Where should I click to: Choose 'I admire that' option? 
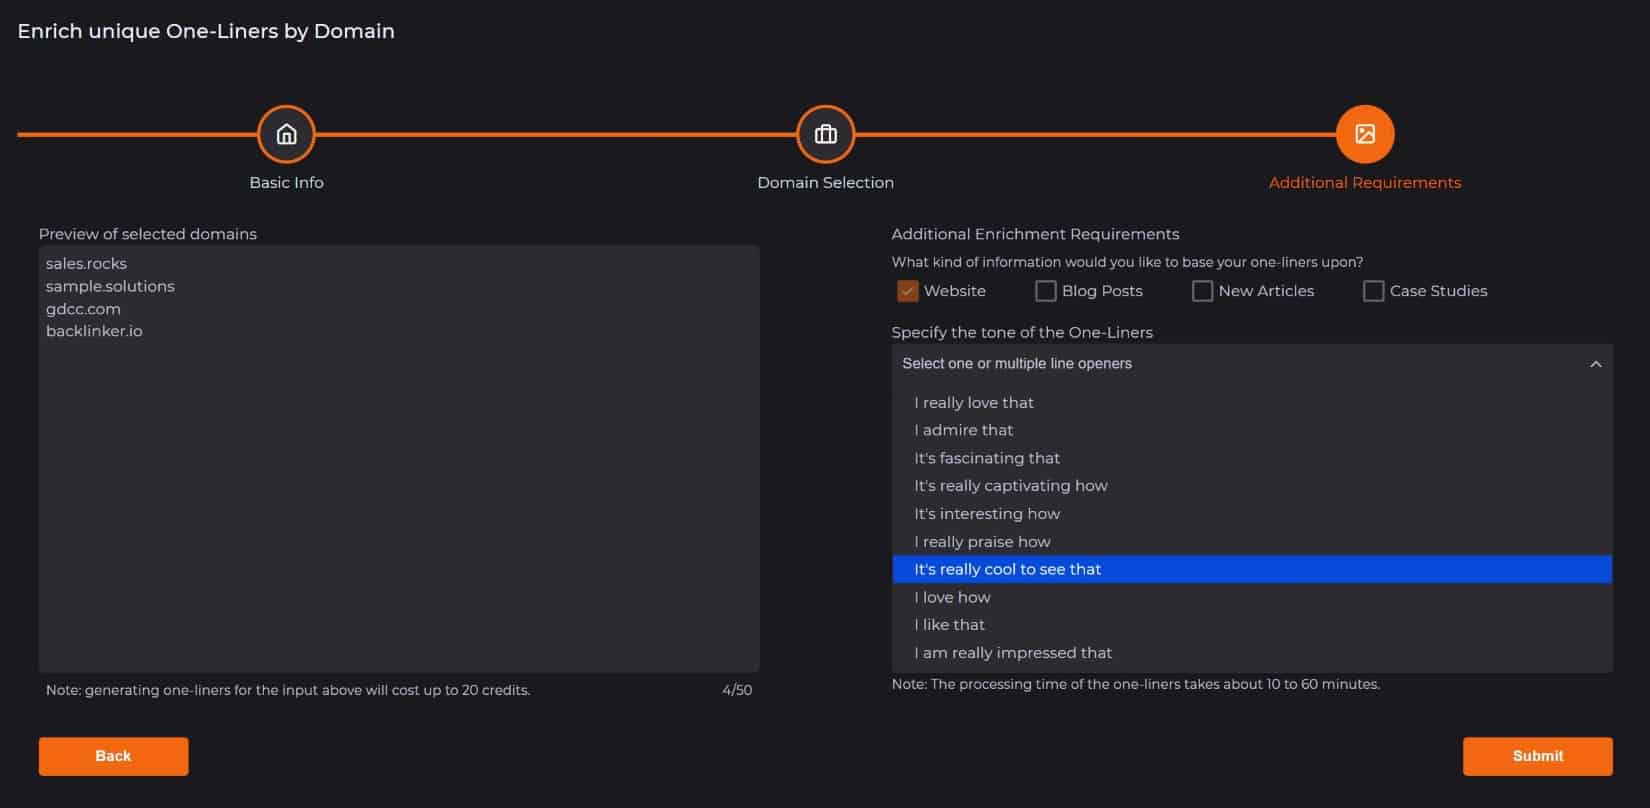pos(963,430)
